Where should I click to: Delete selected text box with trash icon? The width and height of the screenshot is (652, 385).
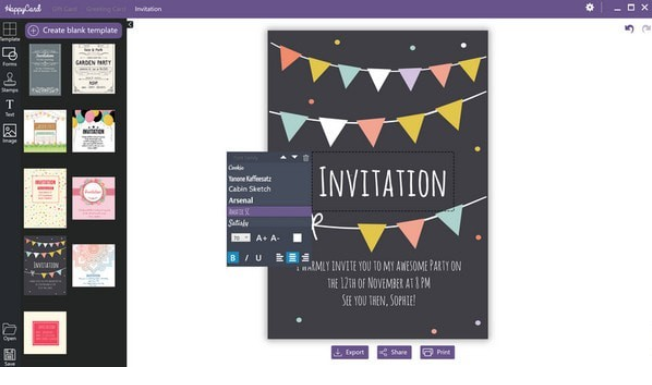(x=306, y=158)
